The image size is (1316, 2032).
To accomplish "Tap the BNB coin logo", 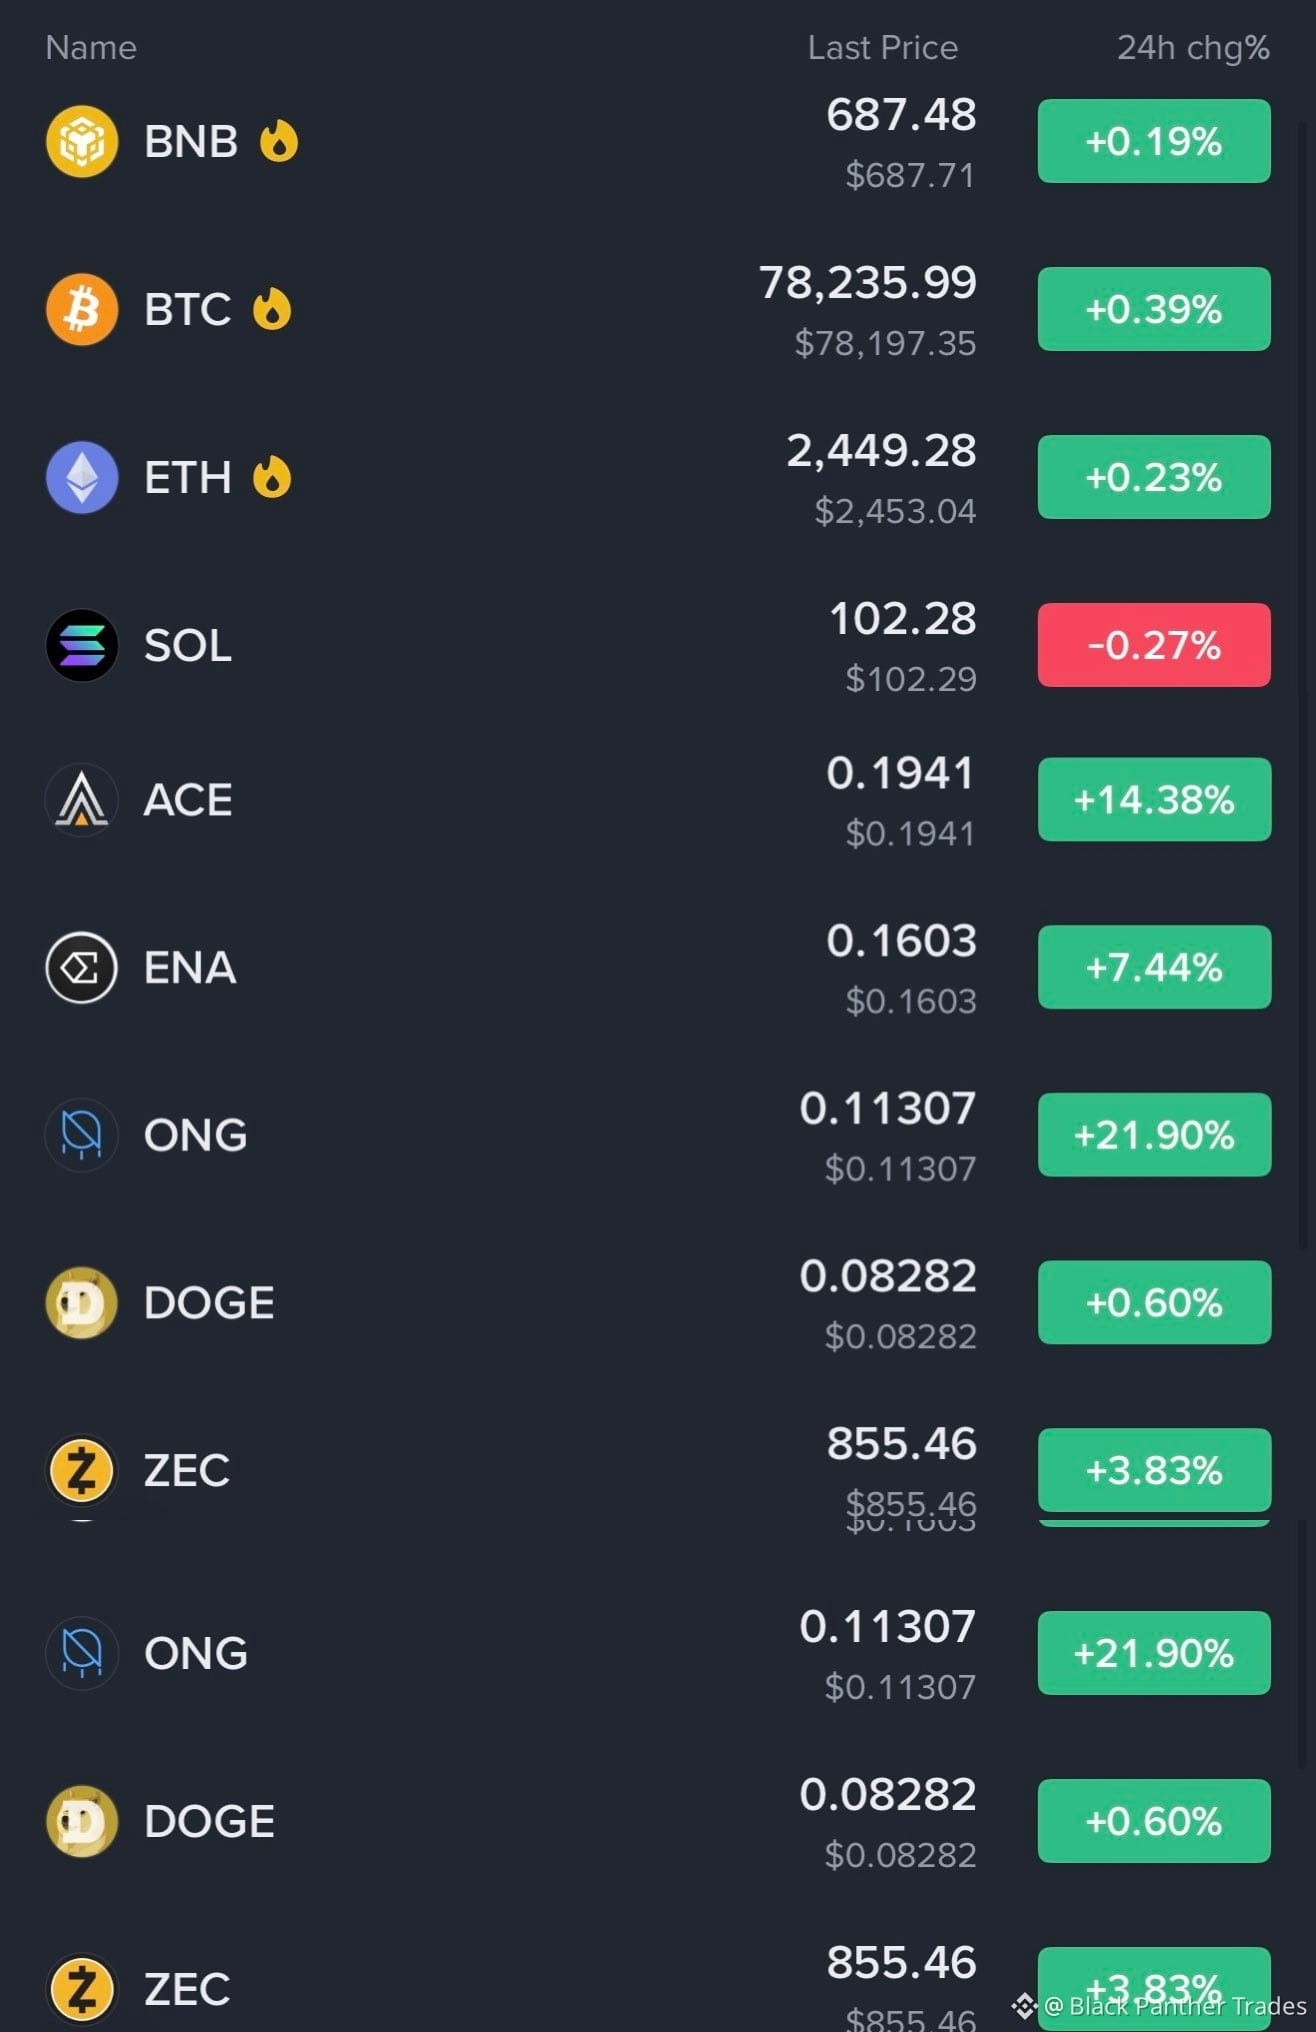I will pos(82,141).
